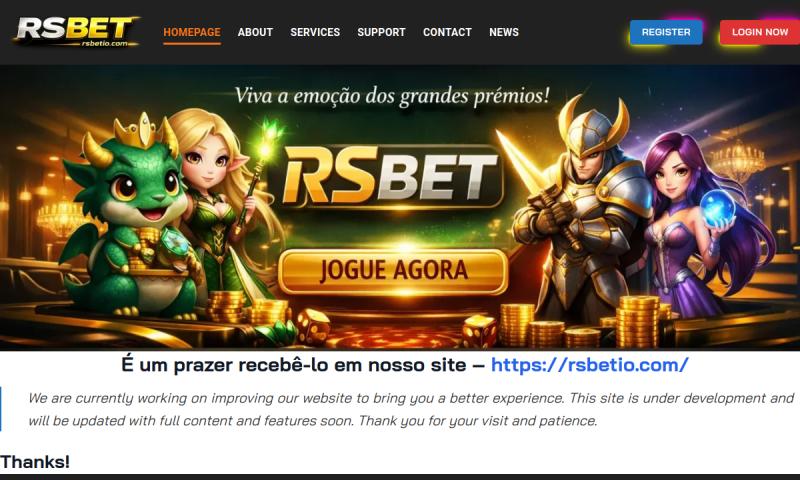This screenshot has height=480, width=800.
Task: Click the under development notice paragraph
Action: coord(411,409)
